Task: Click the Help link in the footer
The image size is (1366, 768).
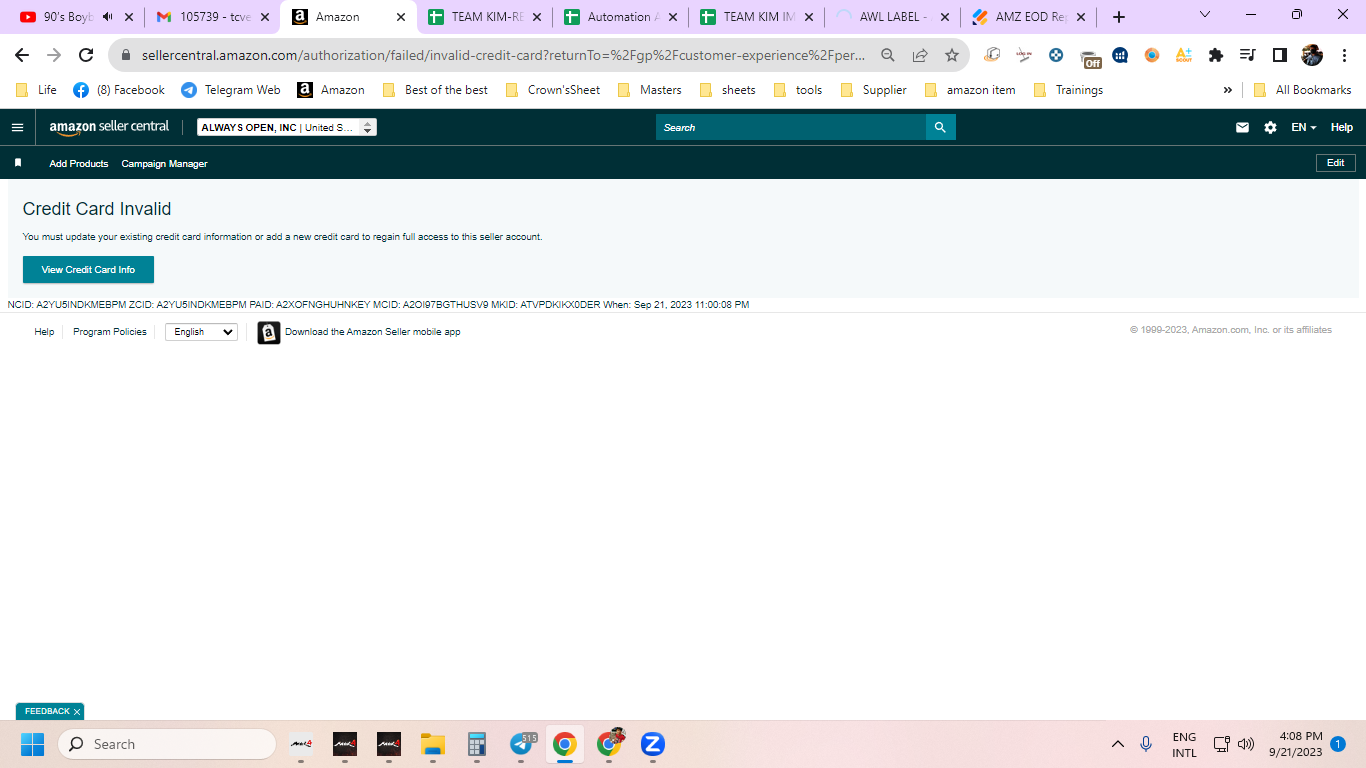Action: 44,332
